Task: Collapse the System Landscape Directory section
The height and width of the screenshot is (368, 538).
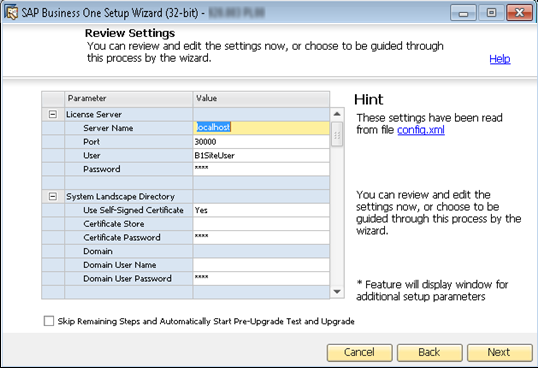Action: point(52,197)
